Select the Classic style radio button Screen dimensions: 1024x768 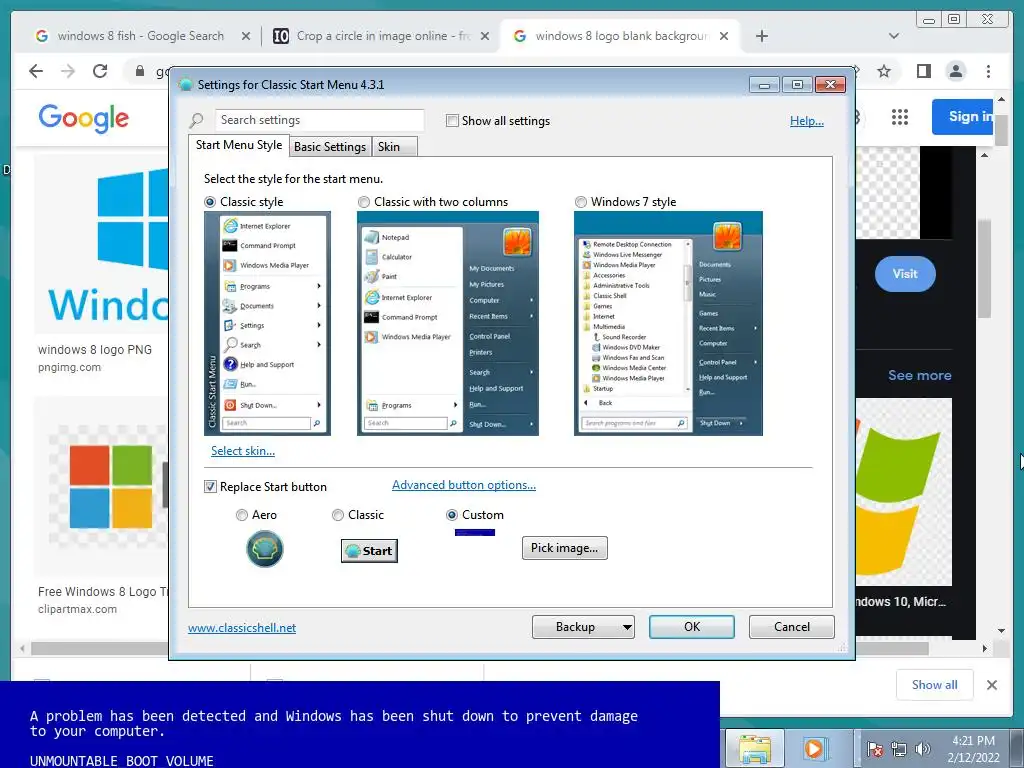pos(210,202)
